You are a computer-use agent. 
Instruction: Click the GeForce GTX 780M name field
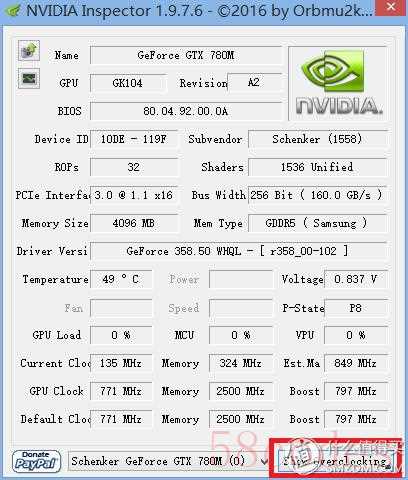click(x=186, y=55)
